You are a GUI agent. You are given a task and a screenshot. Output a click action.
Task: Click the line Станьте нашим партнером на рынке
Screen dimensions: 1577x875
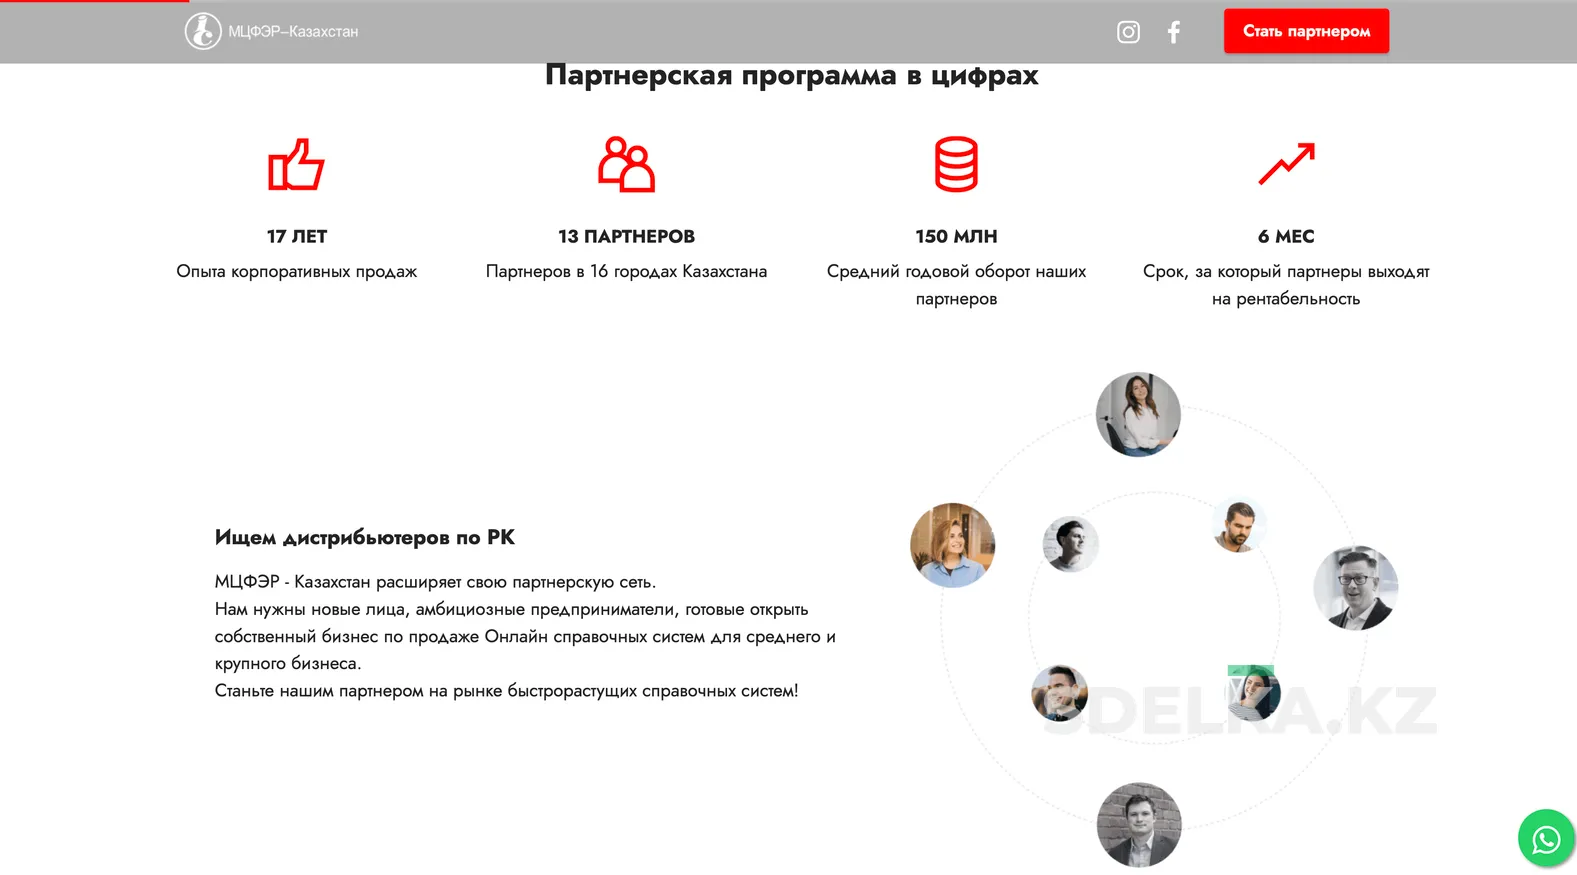(x=506, y=691)
